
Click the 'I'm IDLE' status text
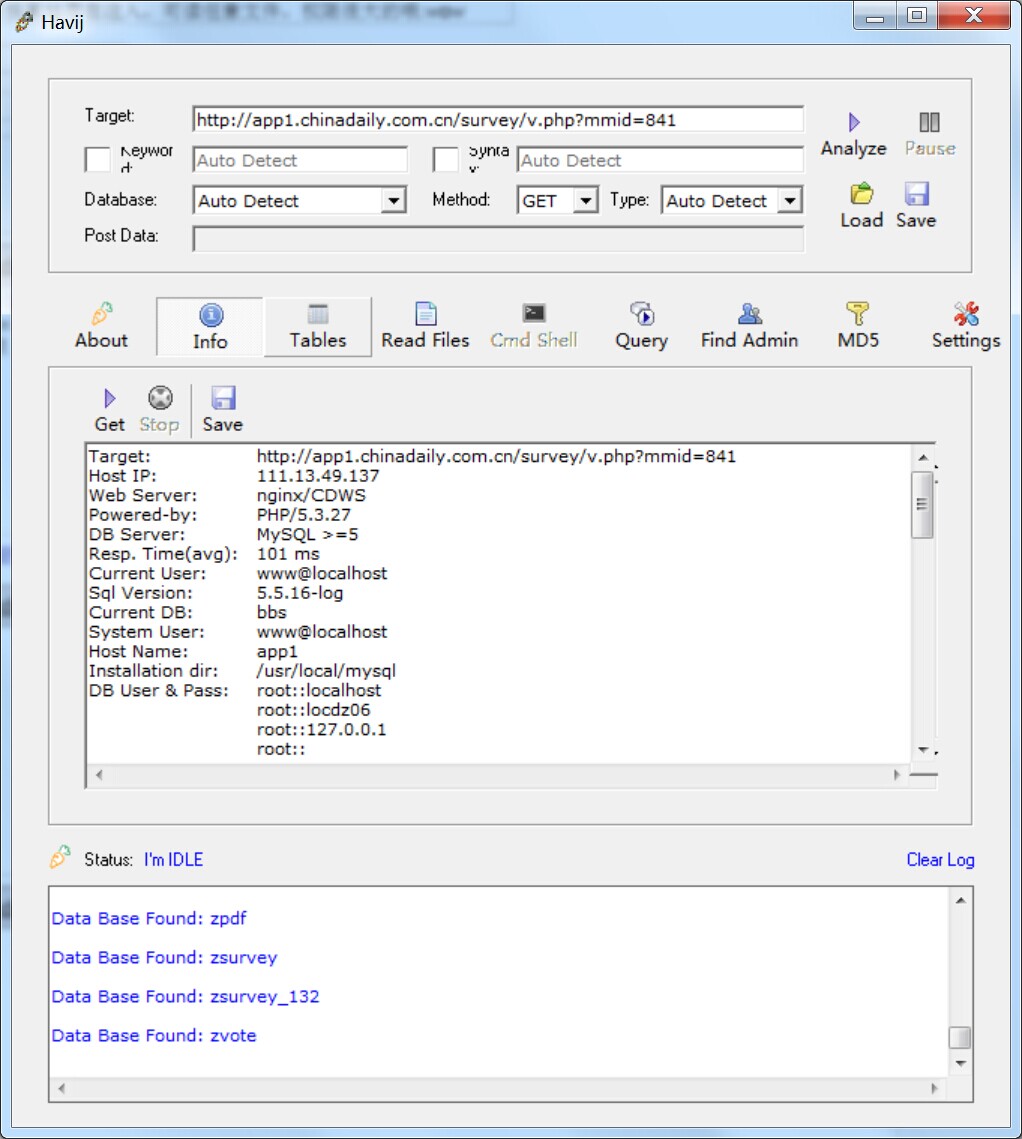click(174, 859)
